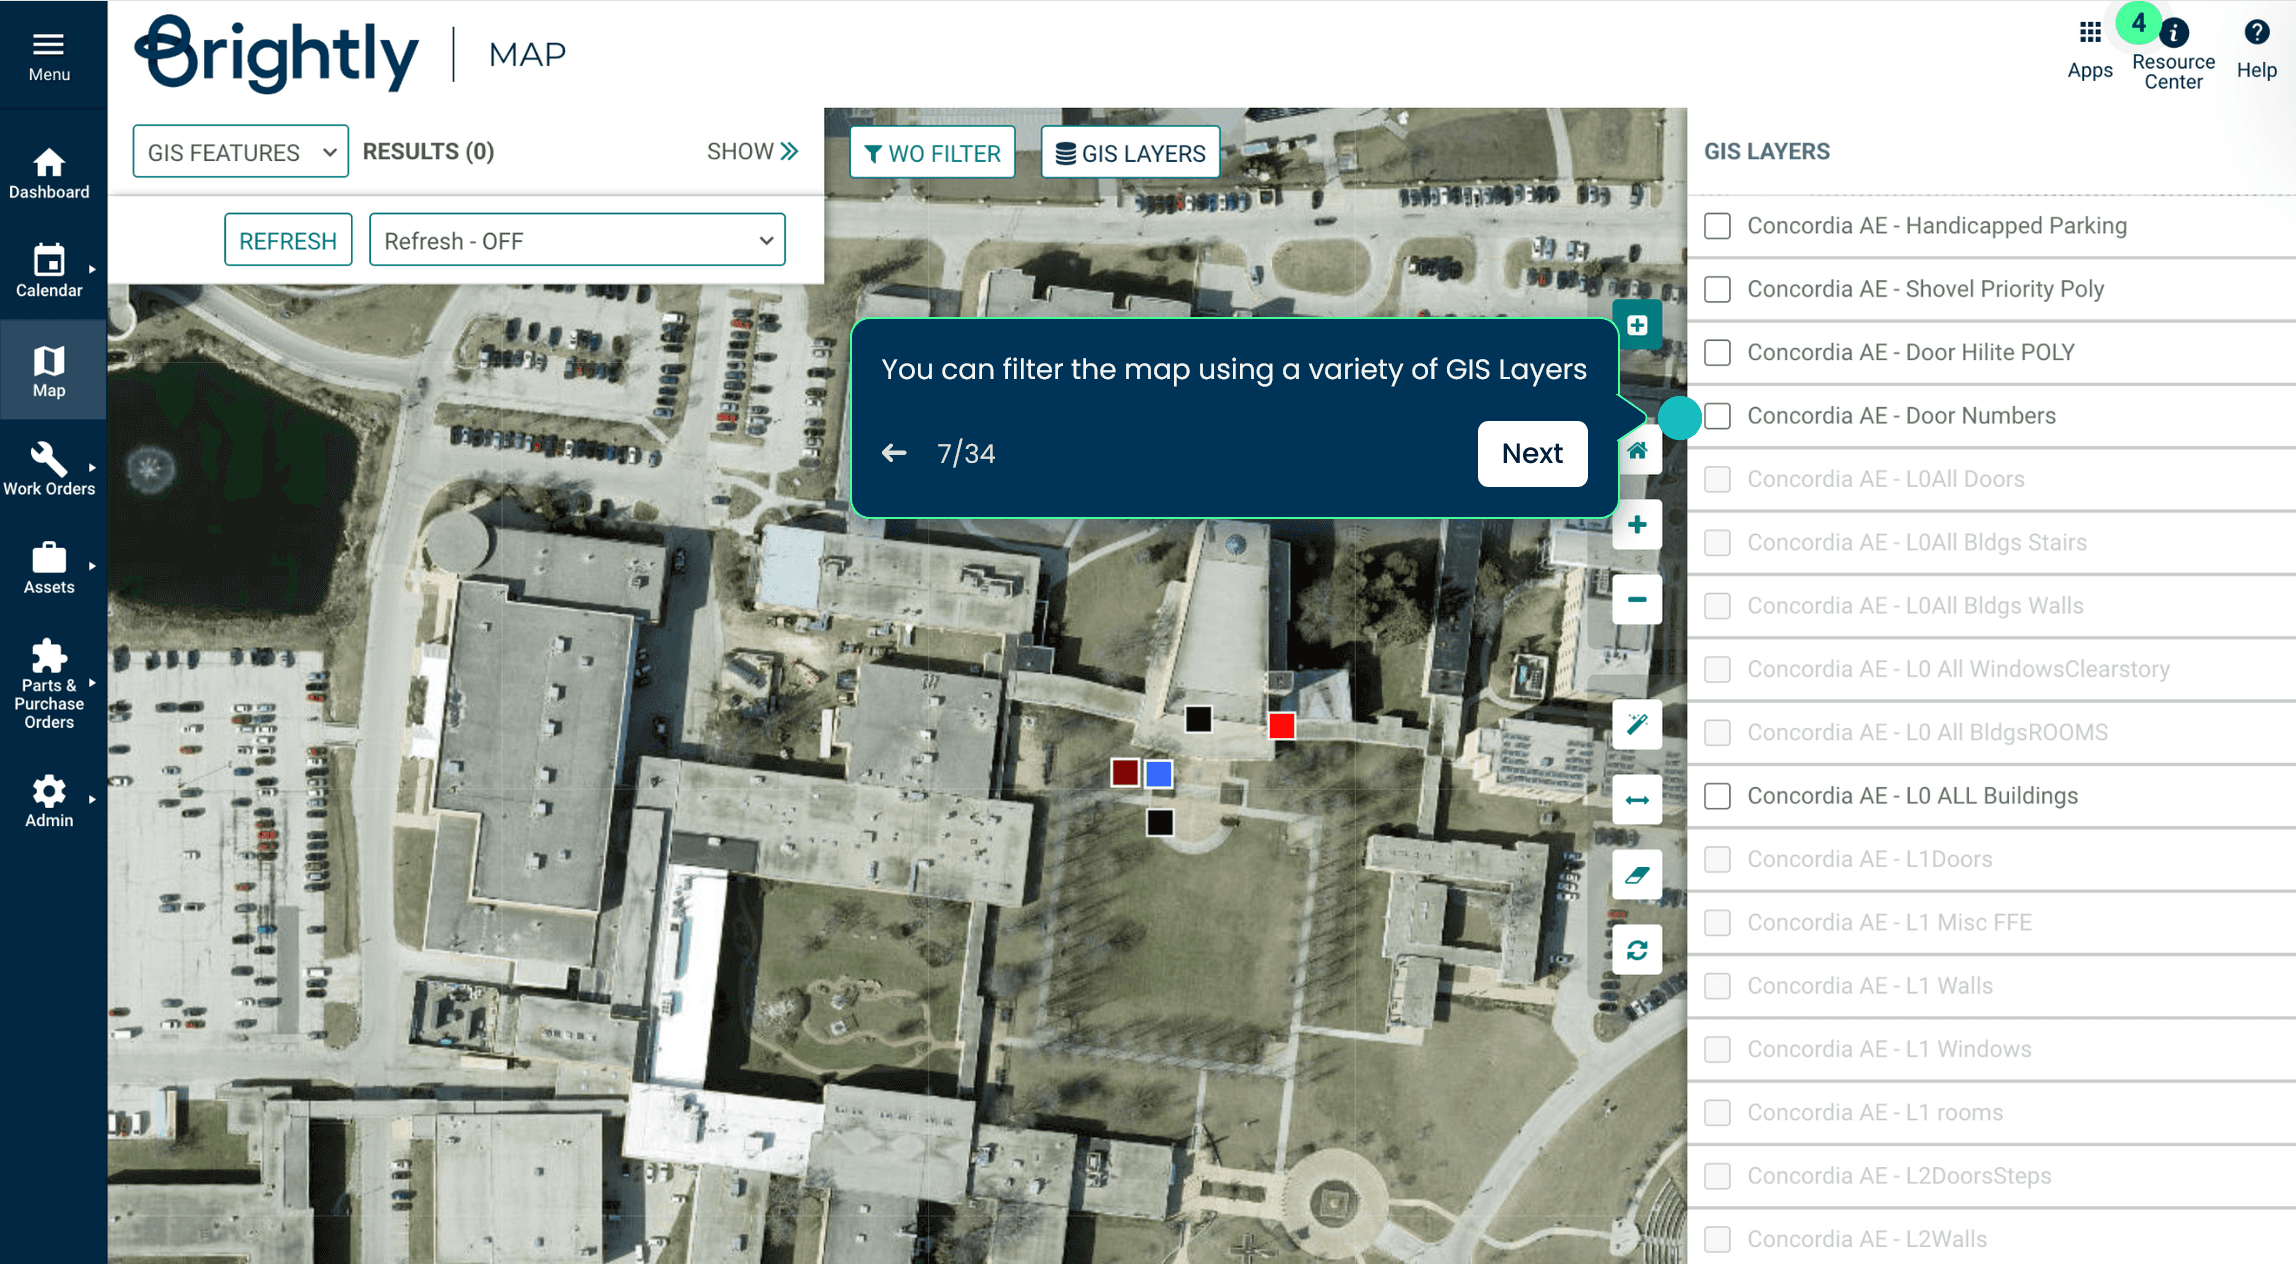
Task: Expand the Refresh - OFF dropdown
Action: [x=577, y=241]
